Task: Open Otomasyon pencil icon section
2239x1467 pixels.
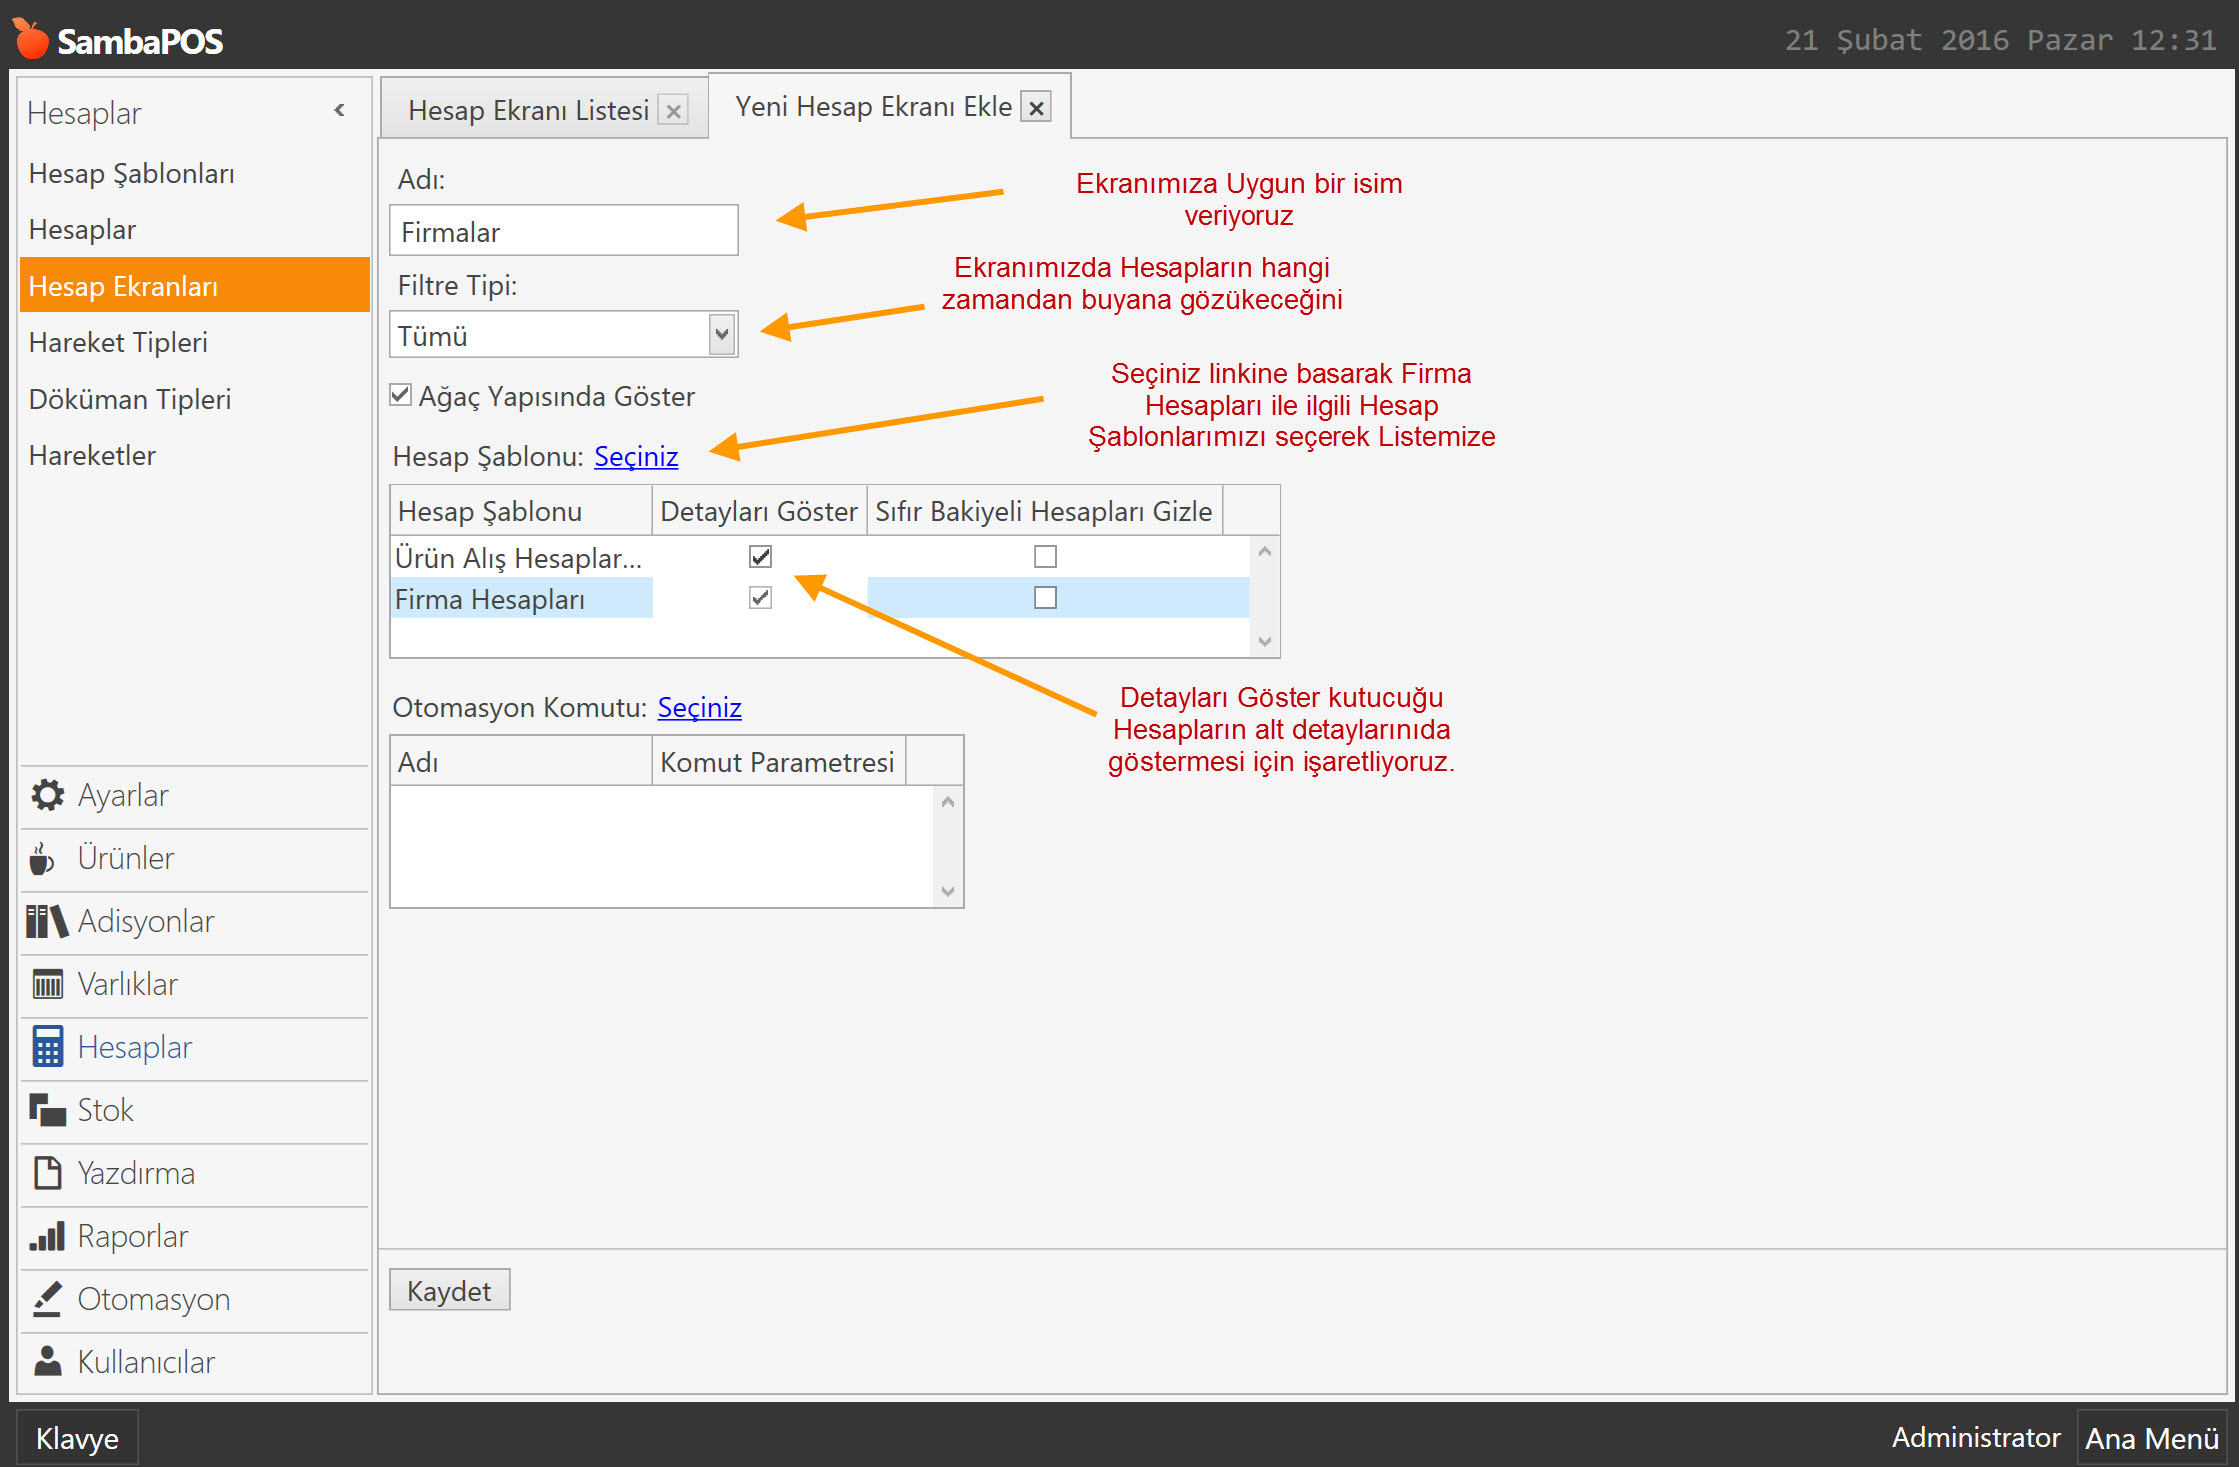Action: (47, 1299)
